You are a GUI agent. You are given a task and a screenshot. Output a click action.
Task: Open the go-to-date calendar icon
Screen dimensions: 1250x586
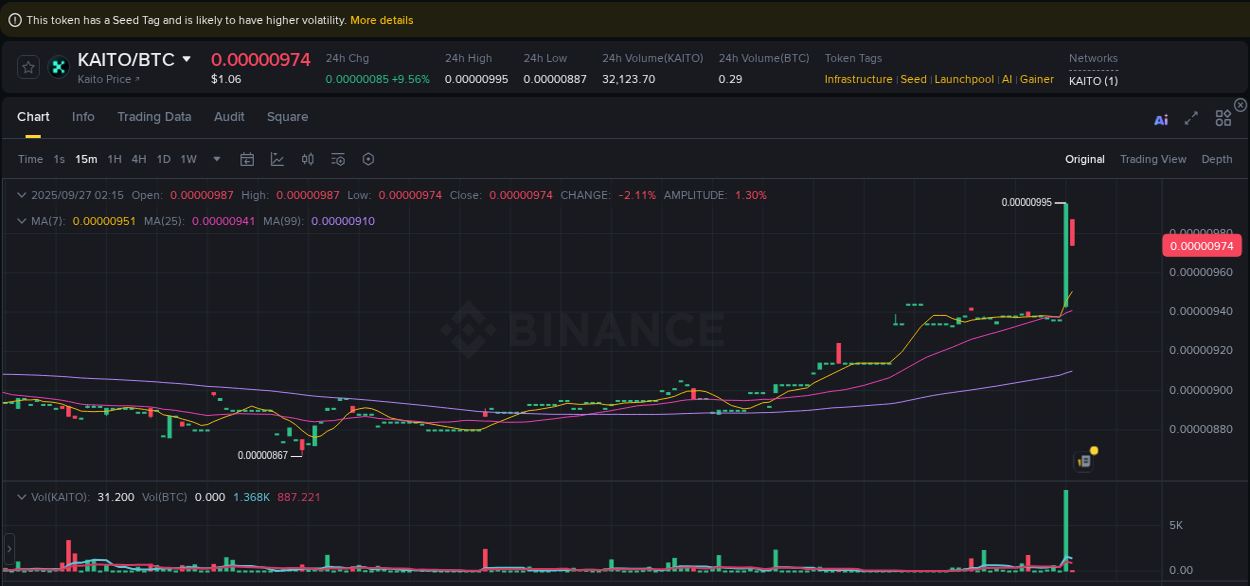click(x=247, y=159)
